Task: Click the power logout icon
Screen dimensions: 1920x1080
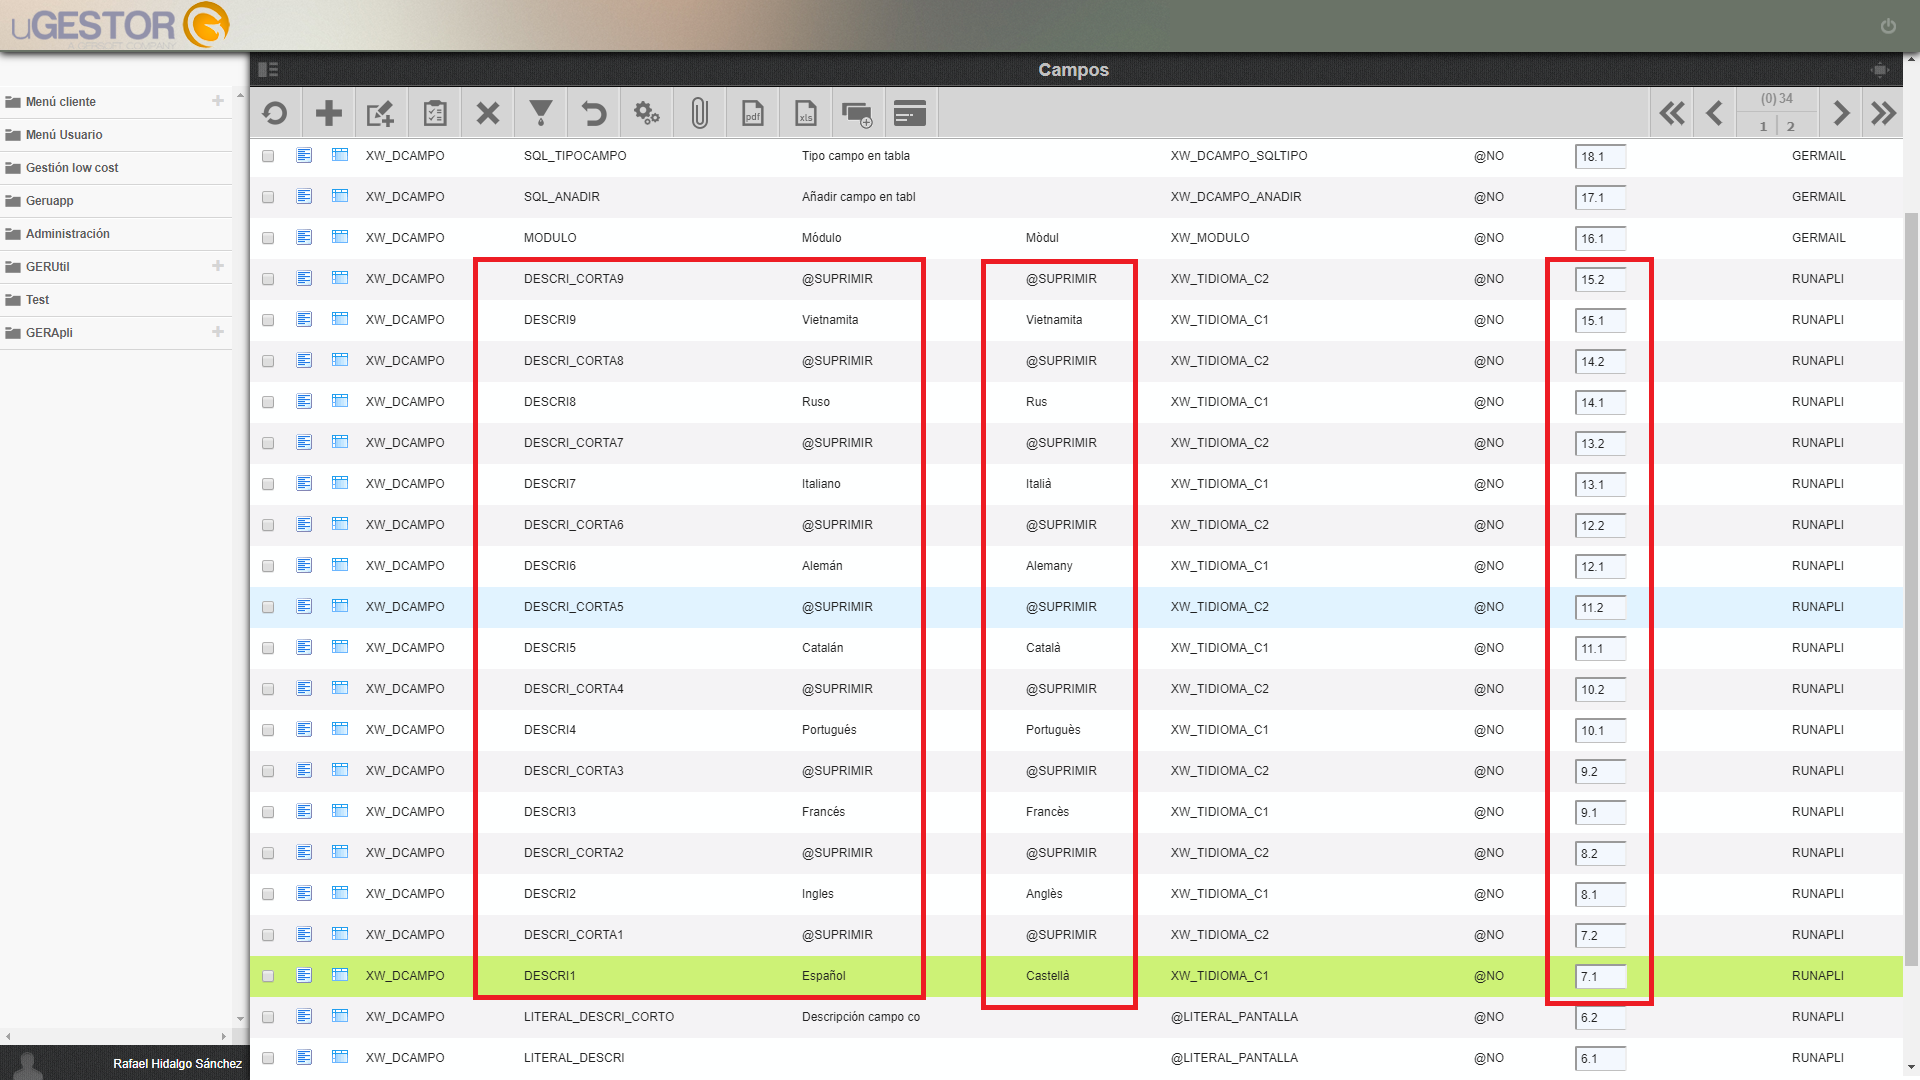Action: pyautogui.click(x=1888, y=26)
